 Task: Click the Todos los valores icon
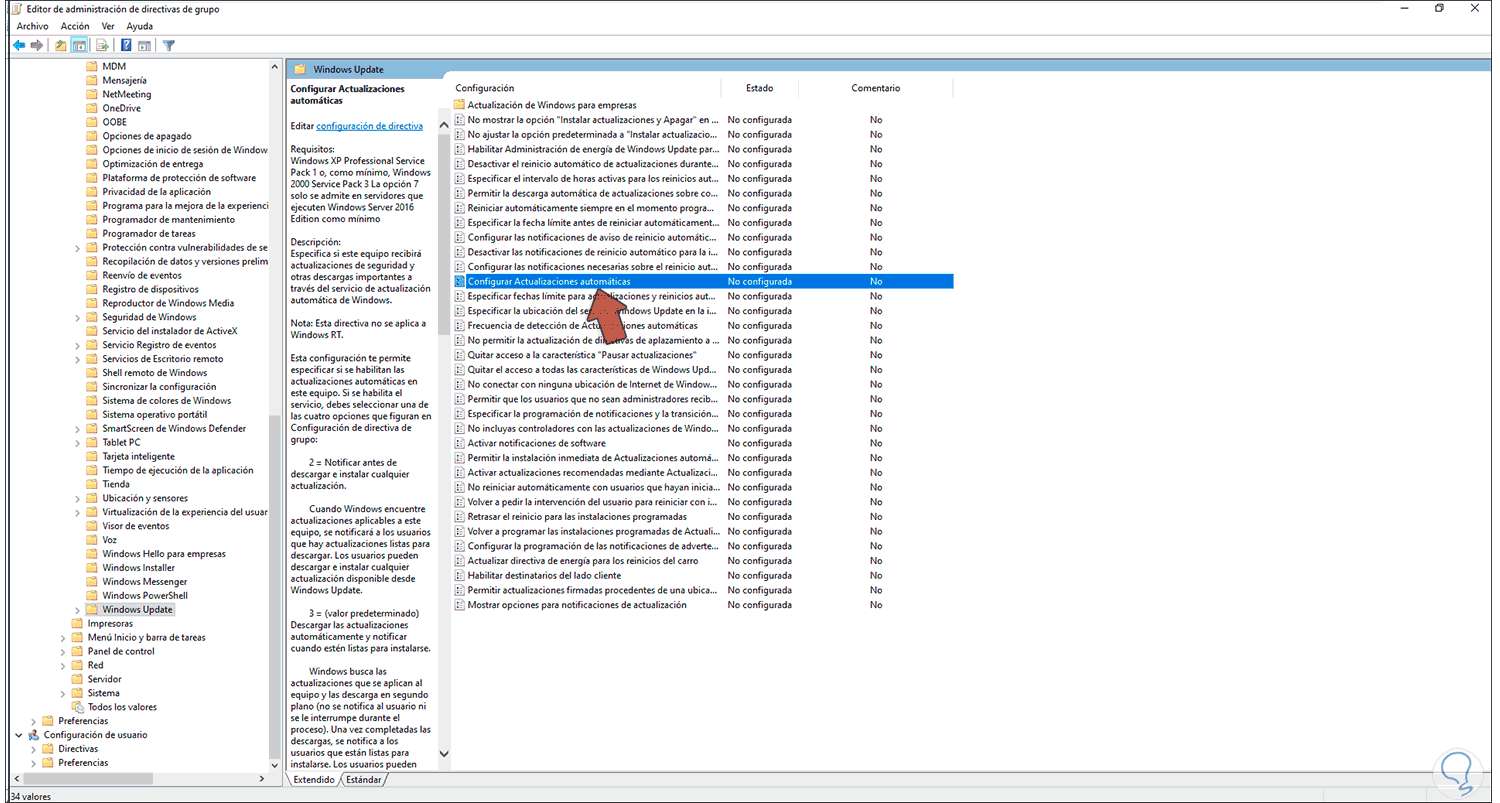pos(77,707)
